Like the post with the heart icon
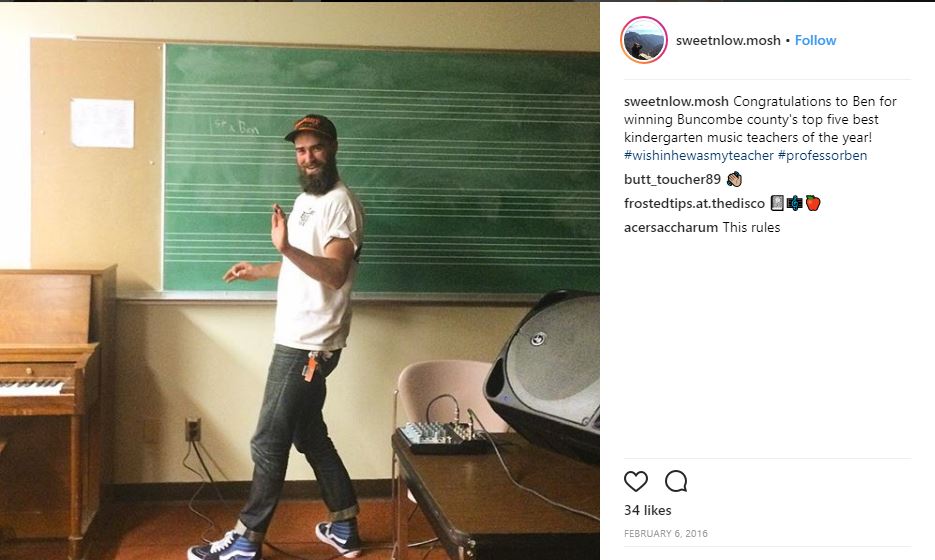This screenshot has height=560, width=935. tap(636, 481)
